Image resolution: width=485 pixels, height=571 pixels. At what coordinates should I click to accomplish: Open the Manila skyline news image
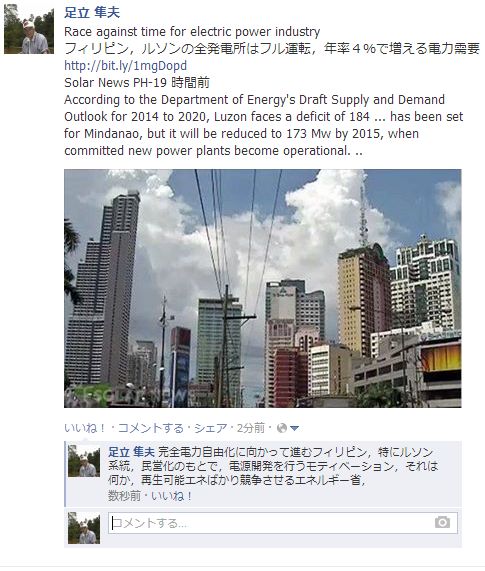coord(263,288)
